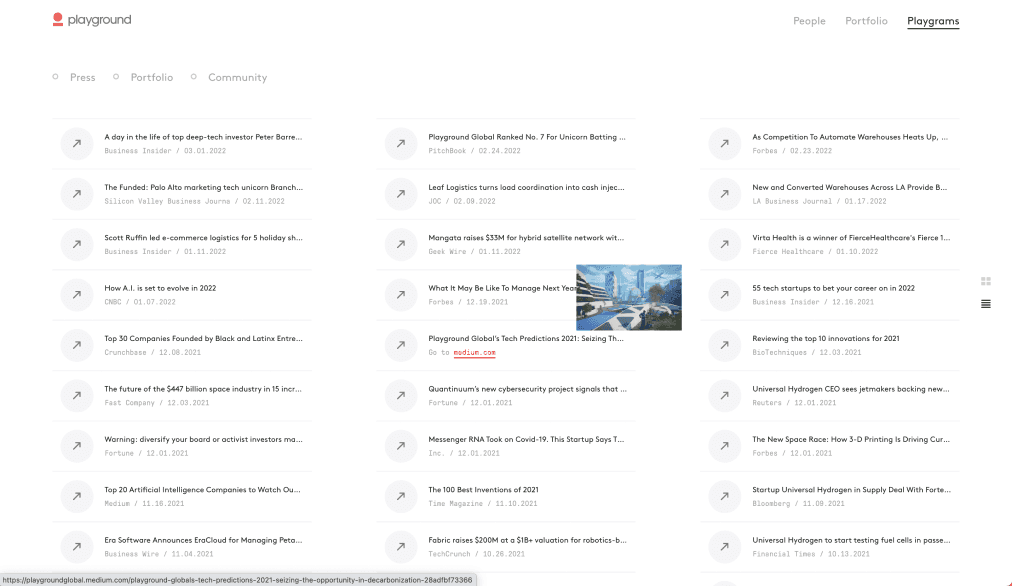Click arrow icon for top 10 innovations article
The image size is (1012, 586).
[725, 345]
